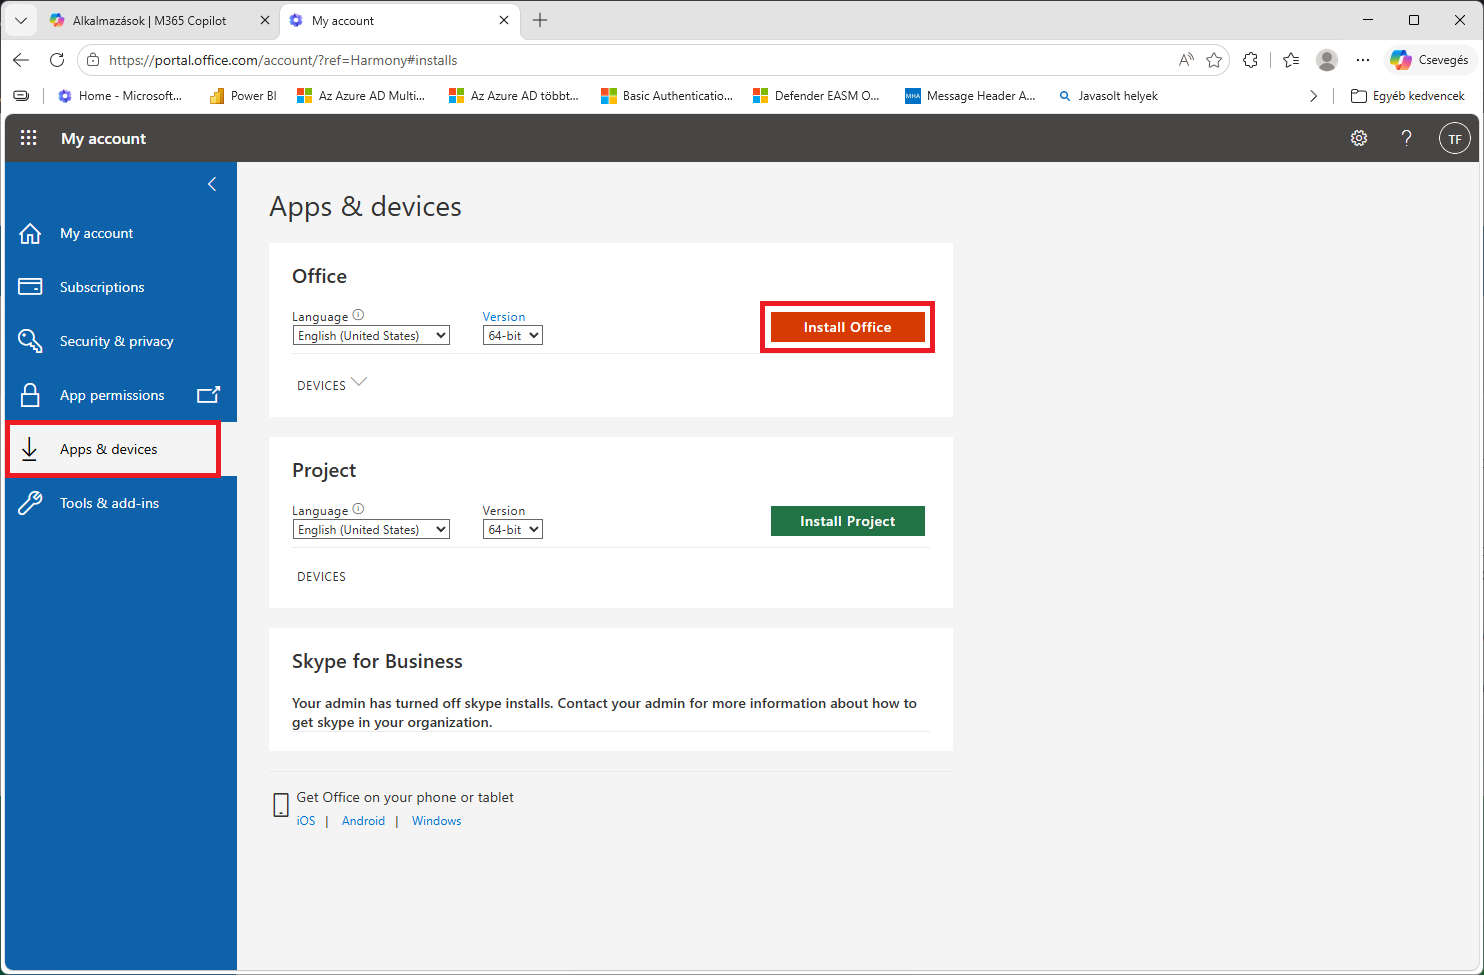The width and height of the screenshot is (1484, 975).
Task: Open the Office Language dropdown
Action: click(371, 336)
